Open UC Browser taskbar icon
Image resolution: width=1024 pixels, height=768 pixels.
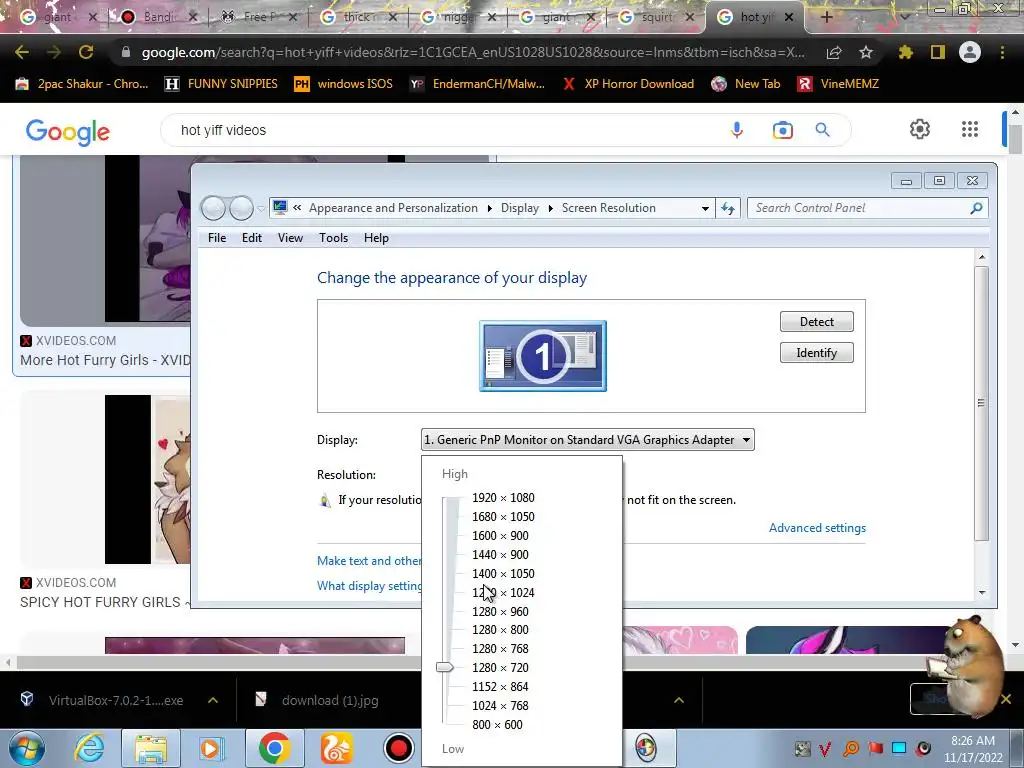coord(336,748)
